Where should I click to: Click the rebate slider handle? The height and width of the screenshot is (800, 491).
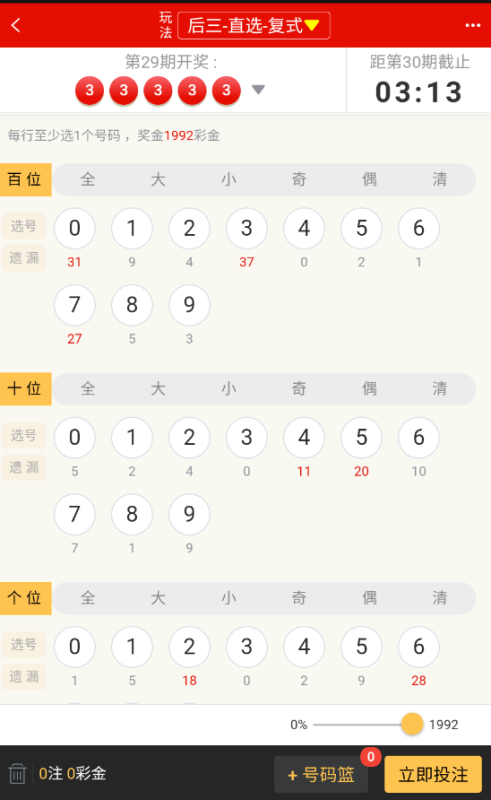coord(412,724)
